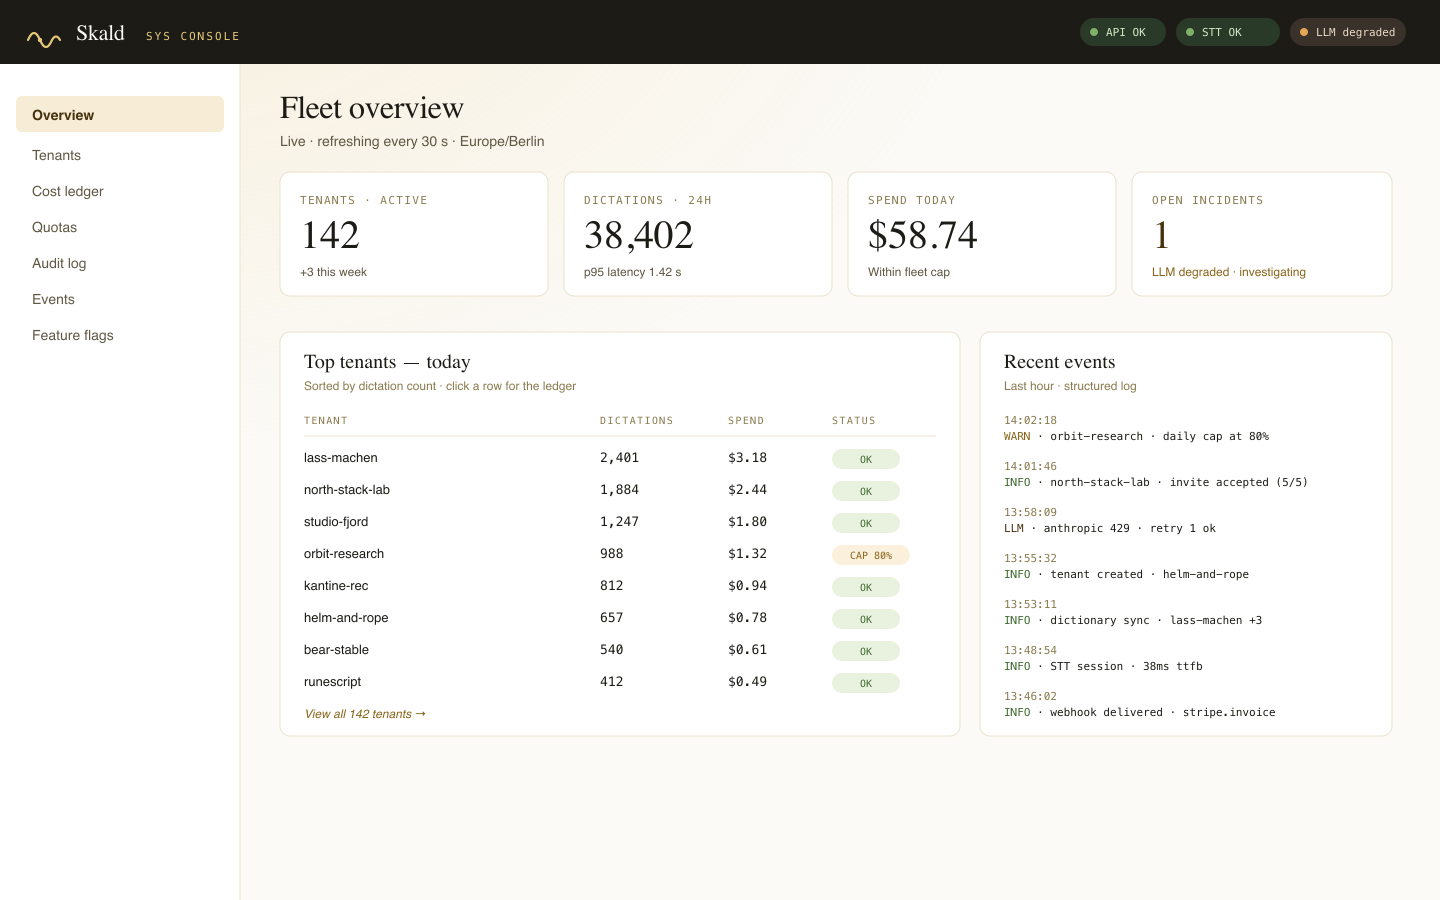The width and height of the screenshot is (1440, 900).
Task: Click the 2,401 dictations value
Action: (619, 458)
